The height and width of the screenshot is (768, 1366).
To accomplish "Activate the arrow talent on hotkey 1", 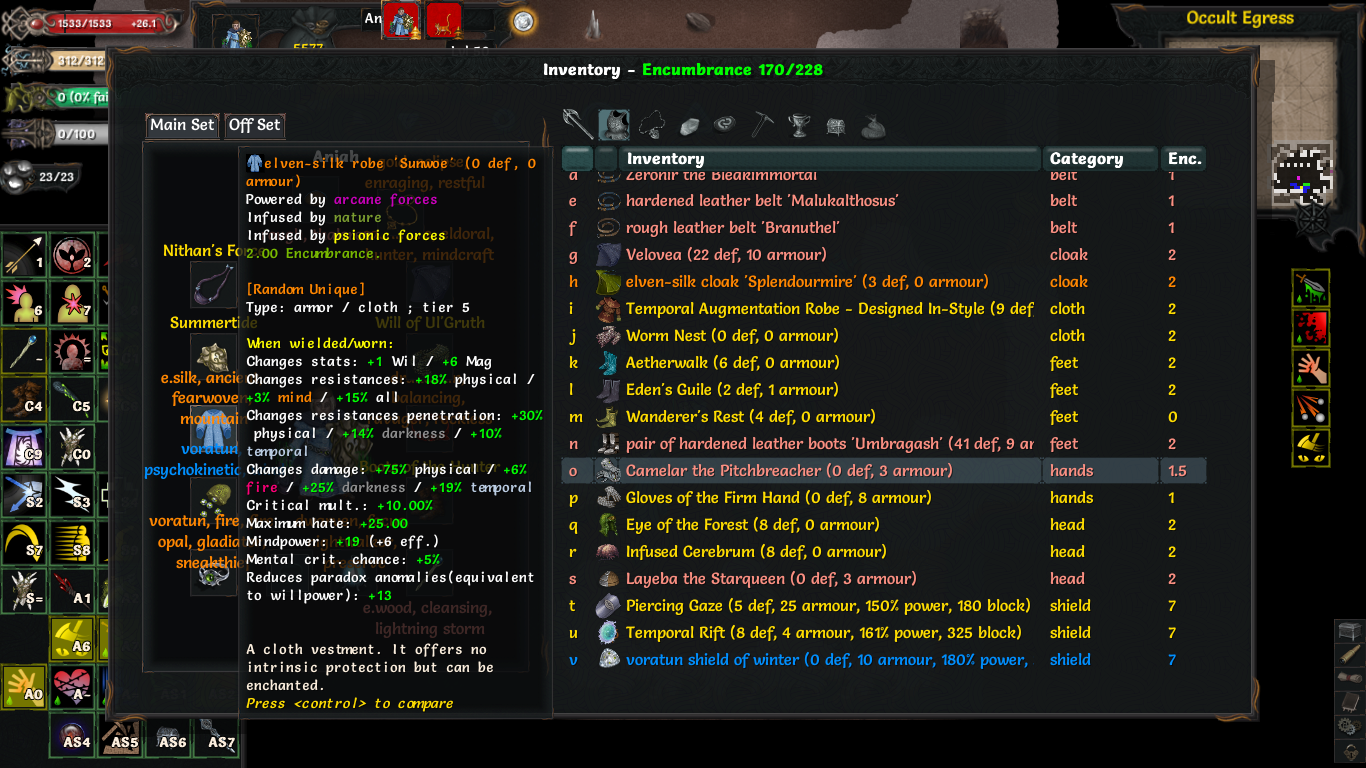I will pyautogui.click(x=24, y=255).
